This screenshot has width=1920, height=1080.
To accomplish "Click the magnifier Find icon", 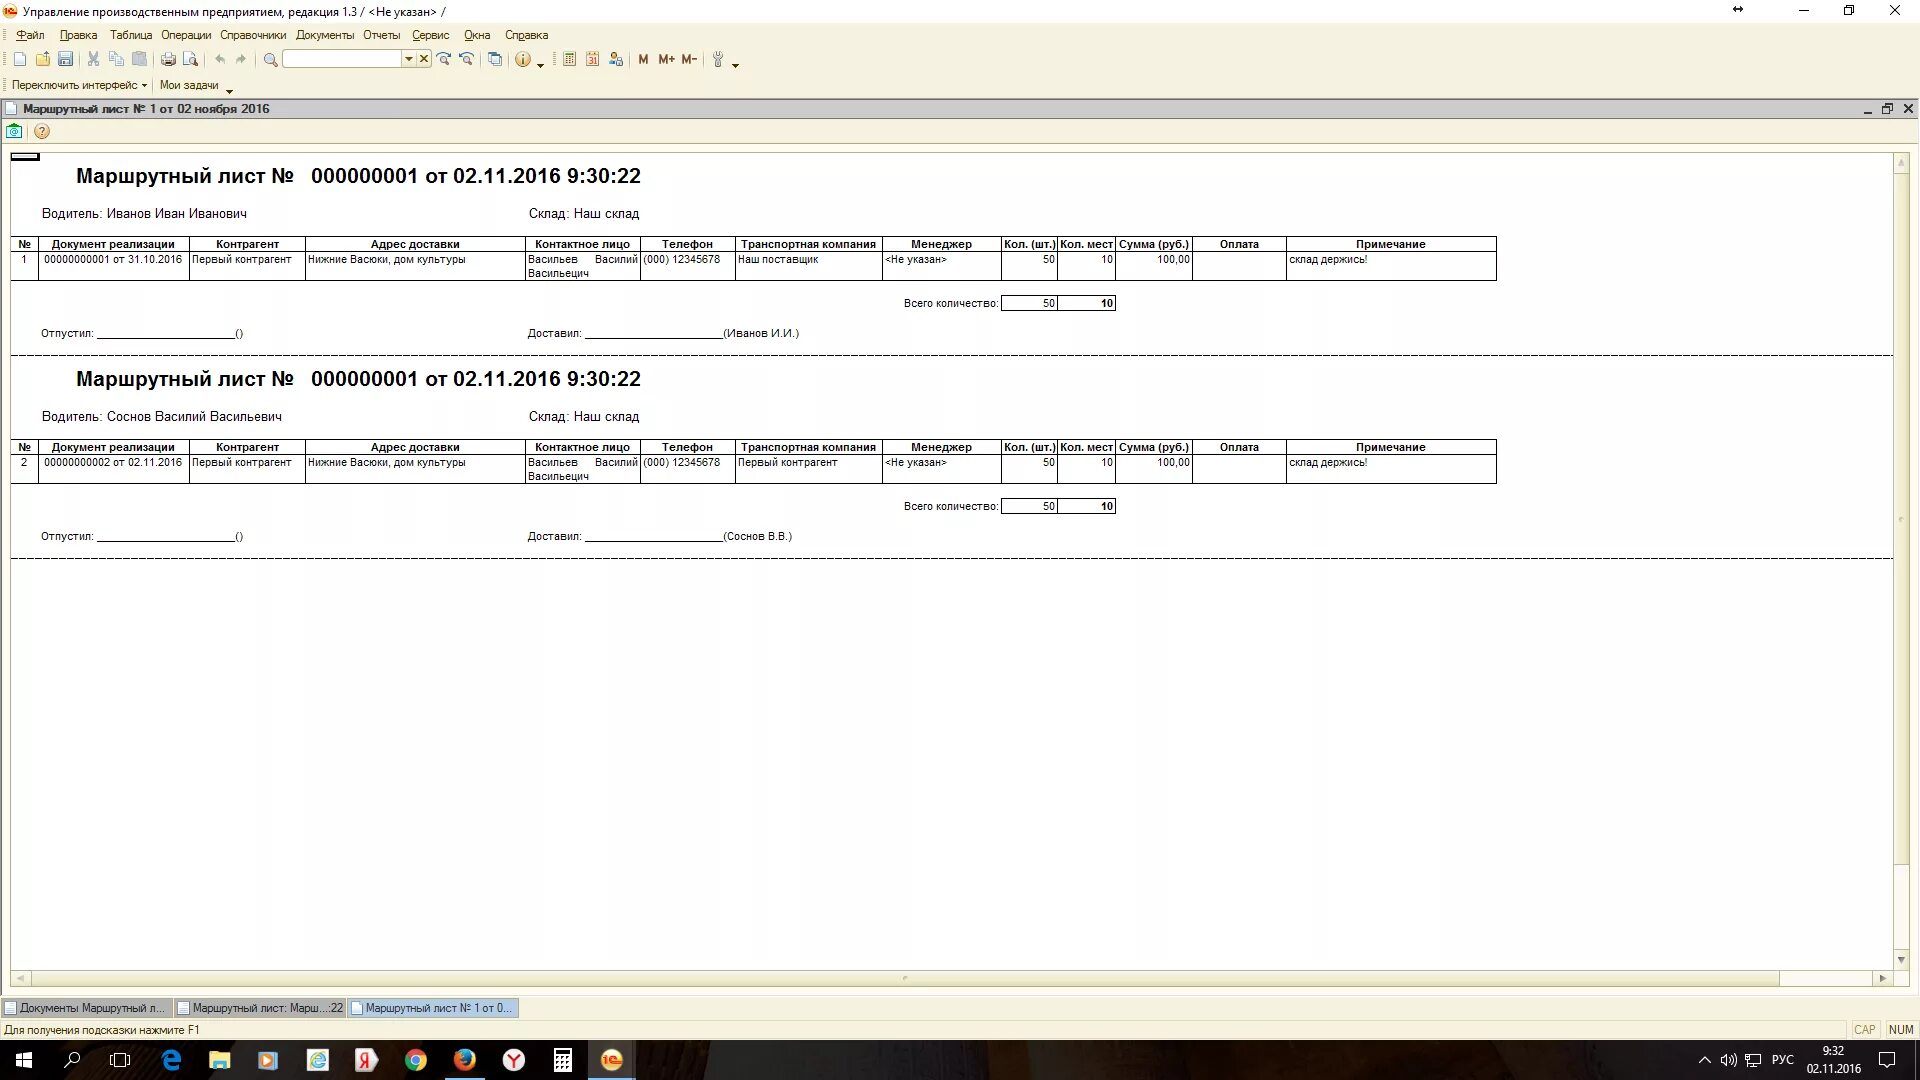I will 270,60.
